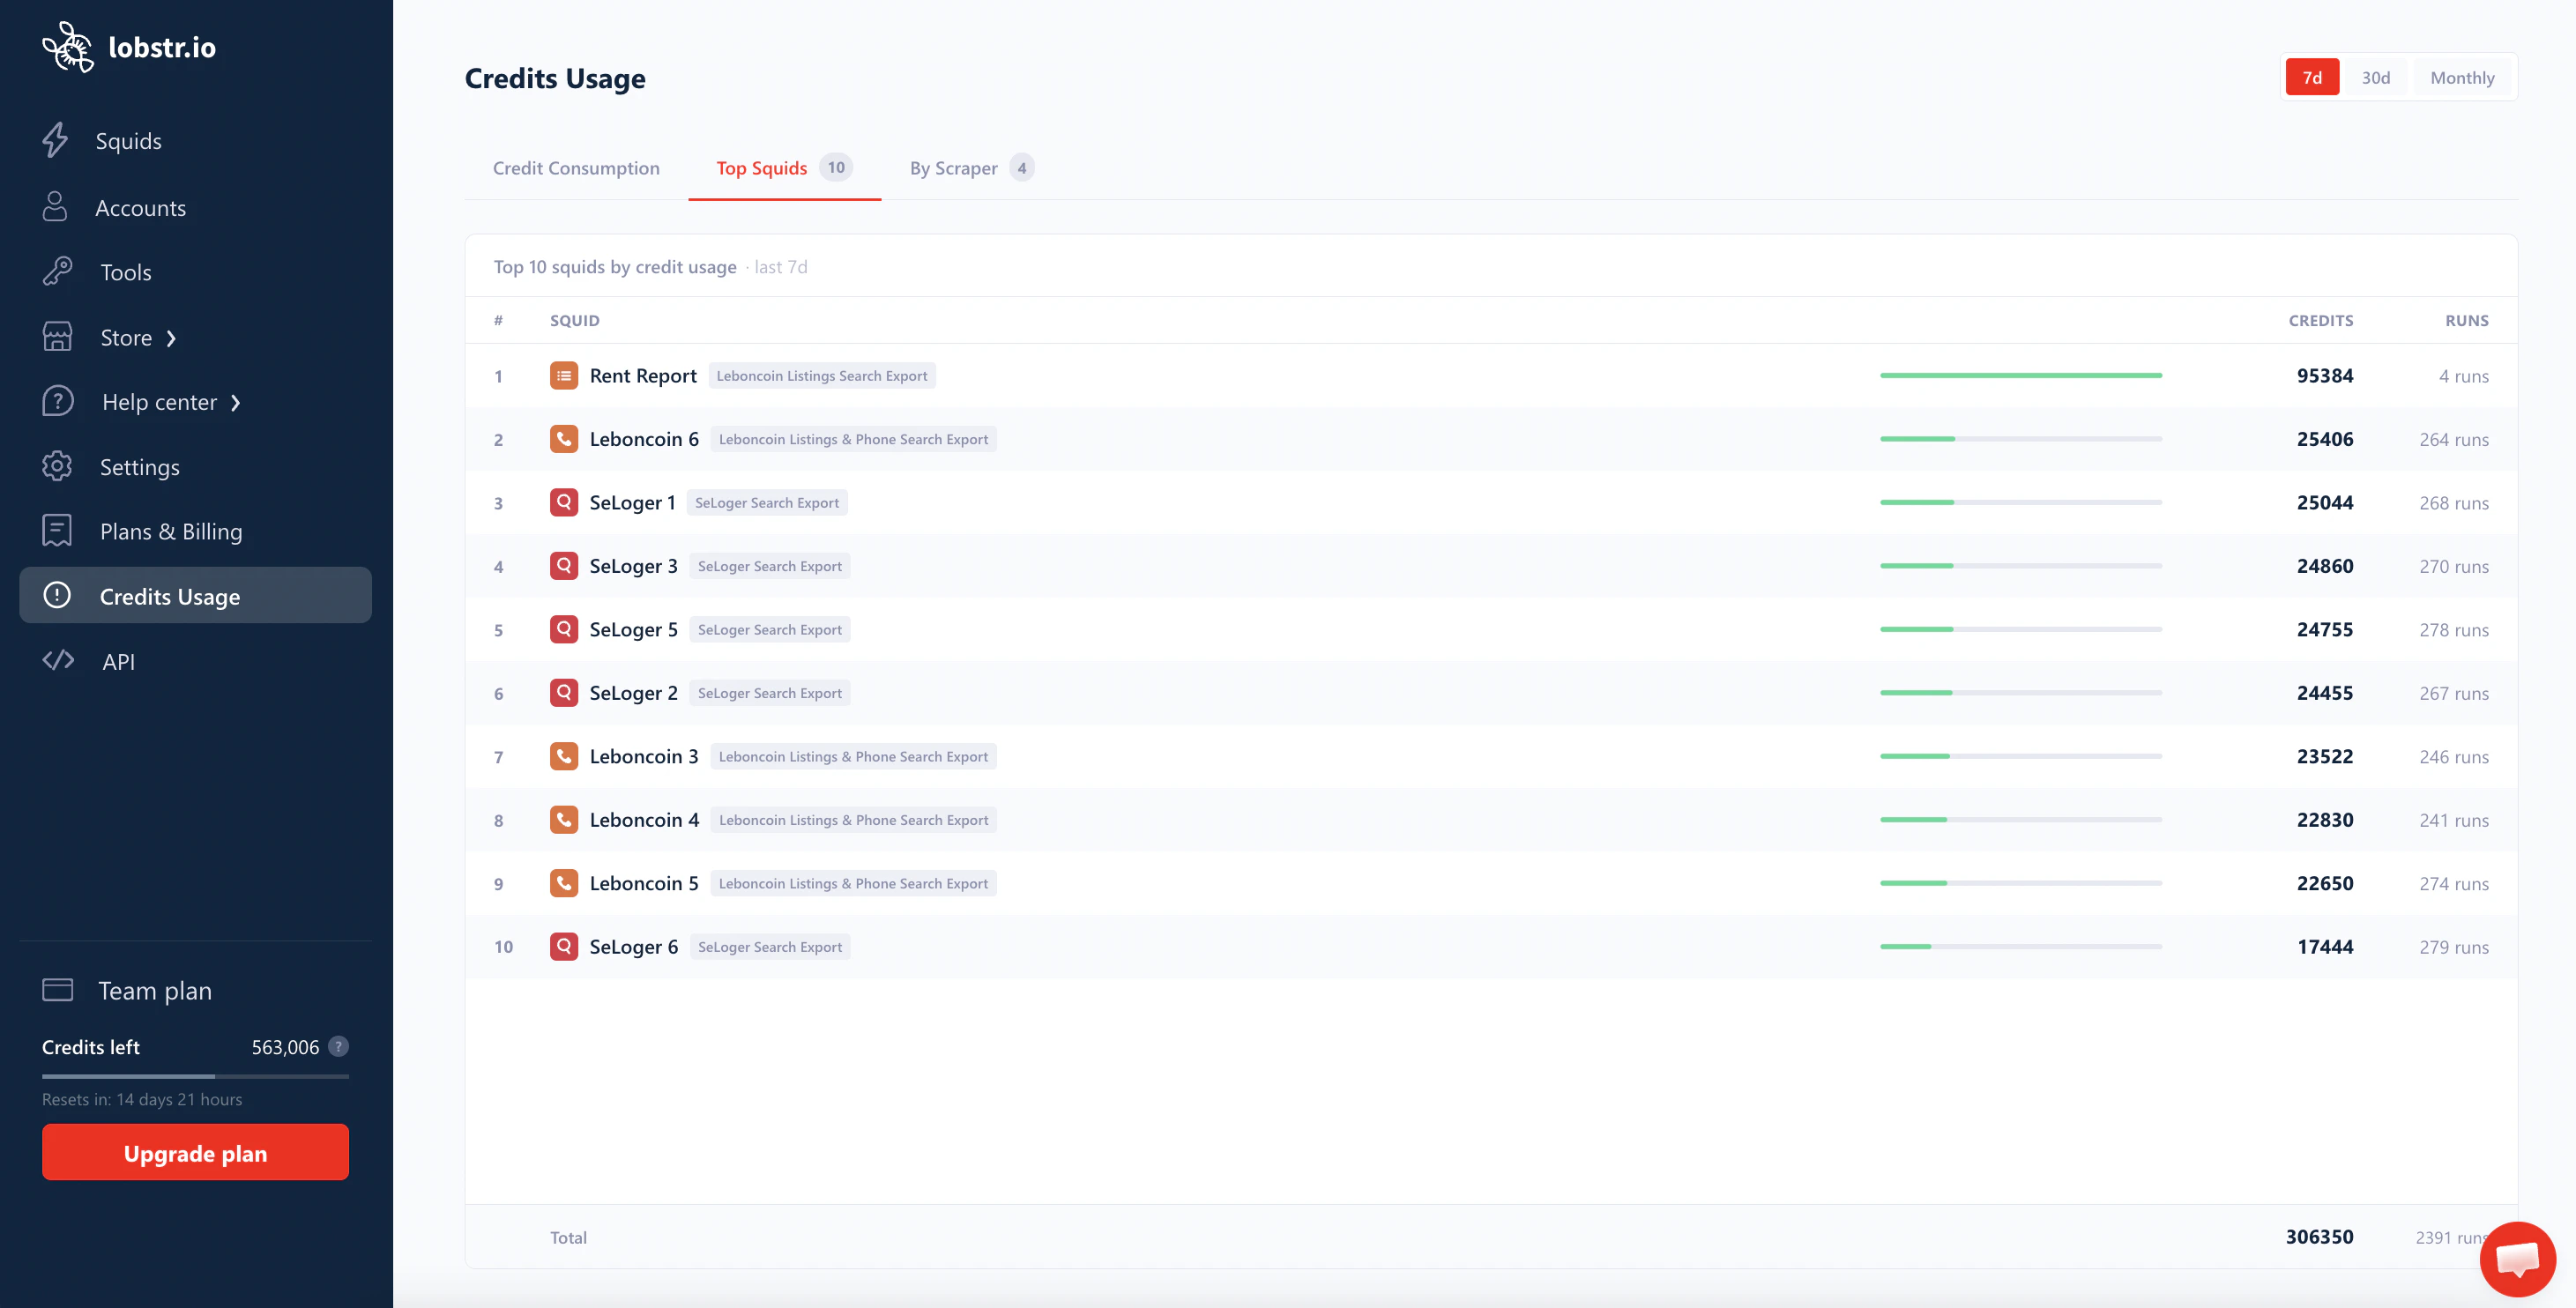Click Leboncoin 3 Listings & Phone Search Export tag
This screenshot has height=1308, width=2576.
[x=853, y=756]
